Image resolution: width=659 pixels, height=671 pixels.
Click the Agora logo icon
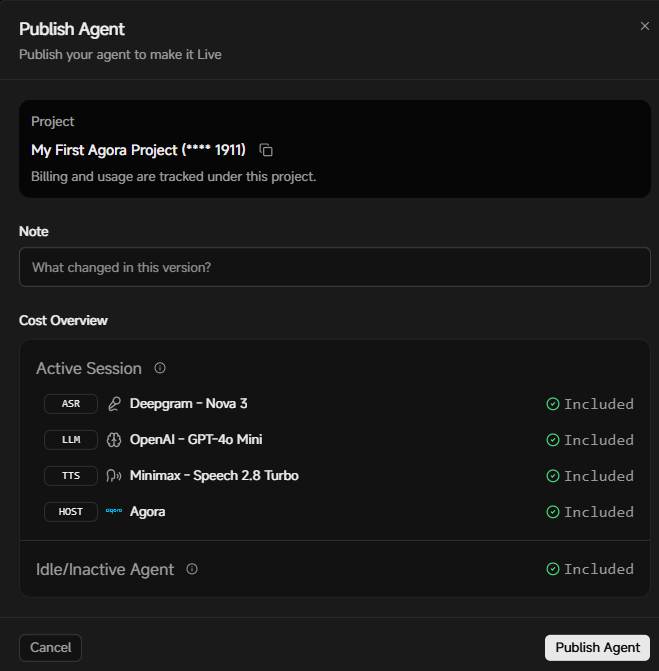(114, 511)
